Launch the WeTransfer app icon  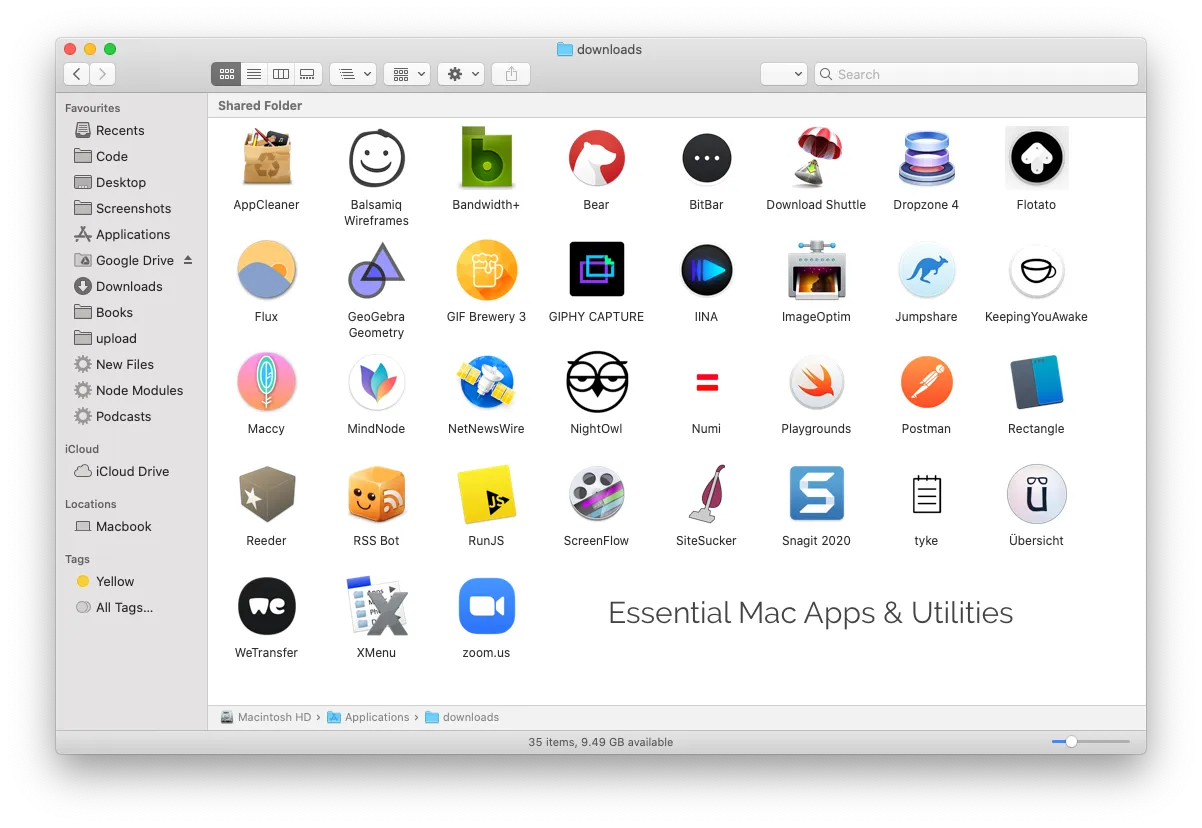point(266,605)
